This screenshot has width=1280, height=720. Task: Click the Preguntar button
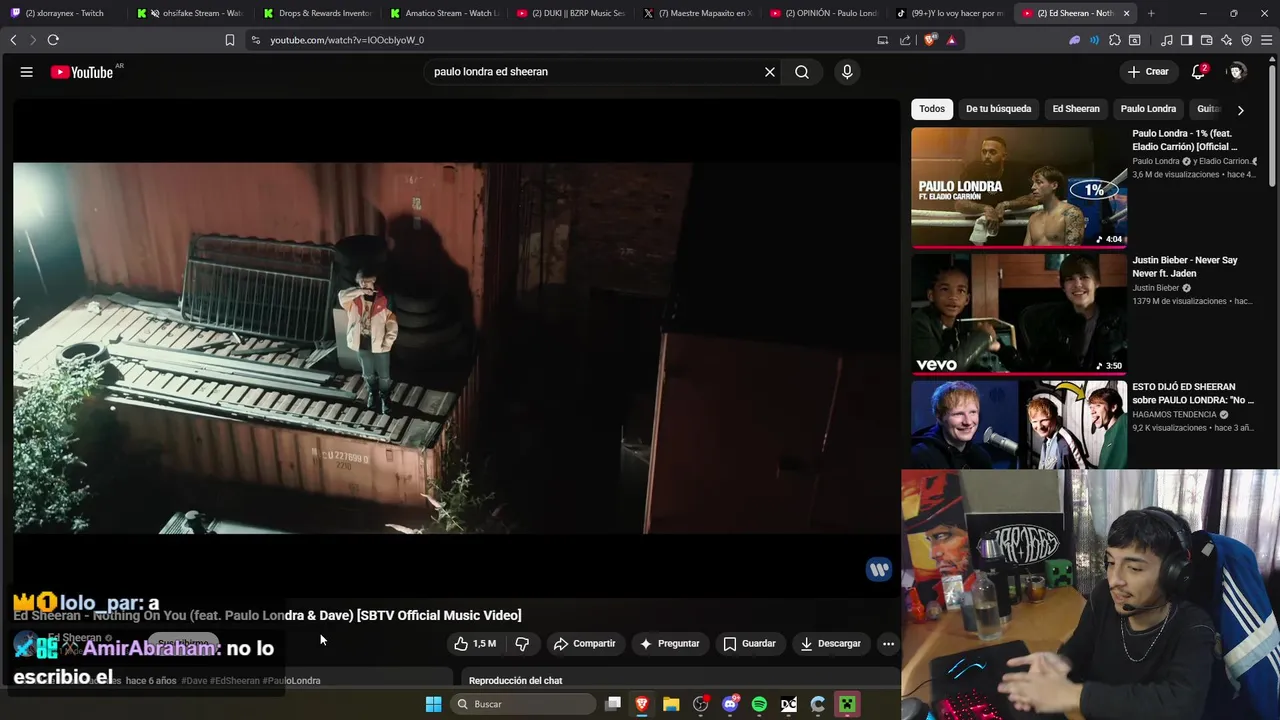pyautogui.click(x=669, y=644)
